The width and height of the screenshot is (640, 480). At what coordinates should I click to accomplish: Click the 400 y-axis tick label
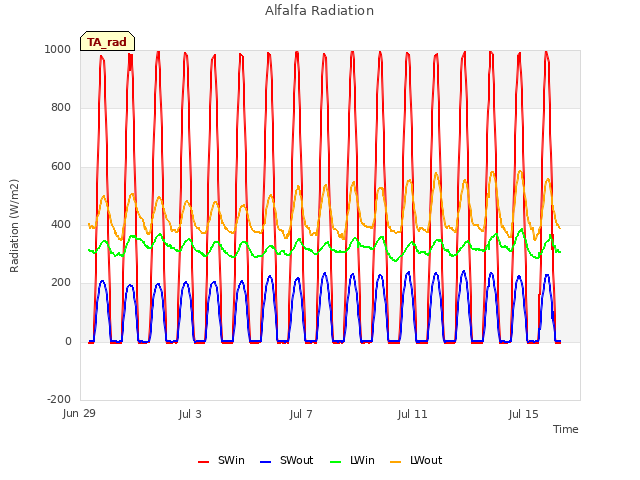pyautogui.click(x=61, y=224)
